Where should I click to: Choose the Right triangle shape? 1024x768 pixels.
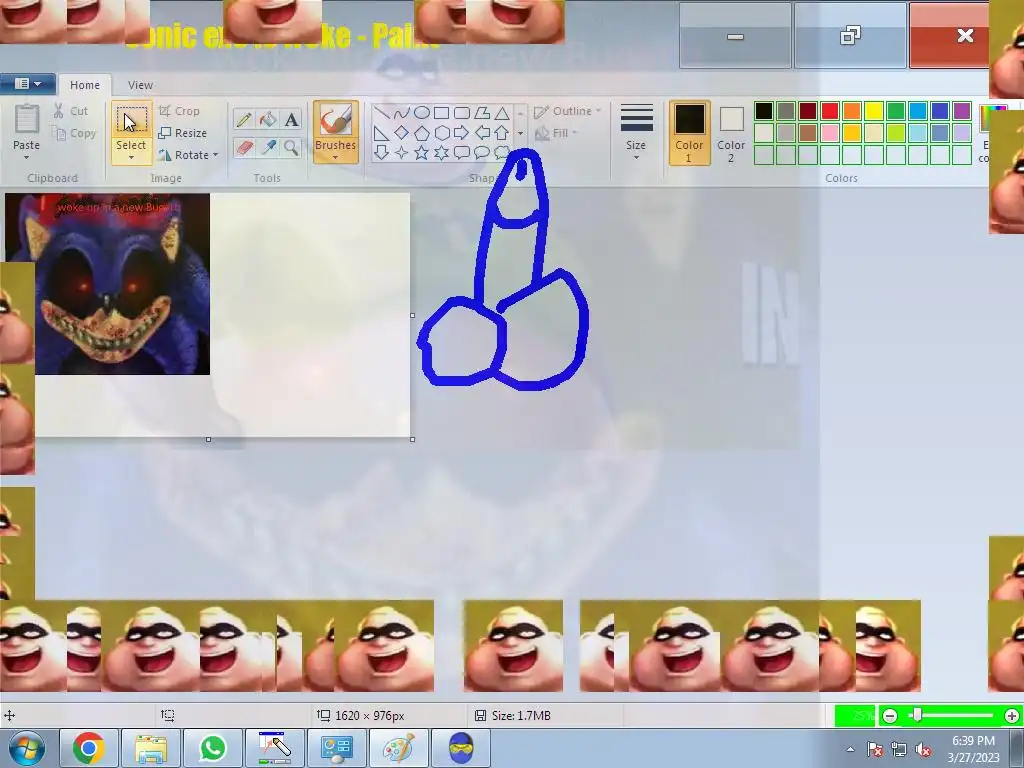click(381, 133)
